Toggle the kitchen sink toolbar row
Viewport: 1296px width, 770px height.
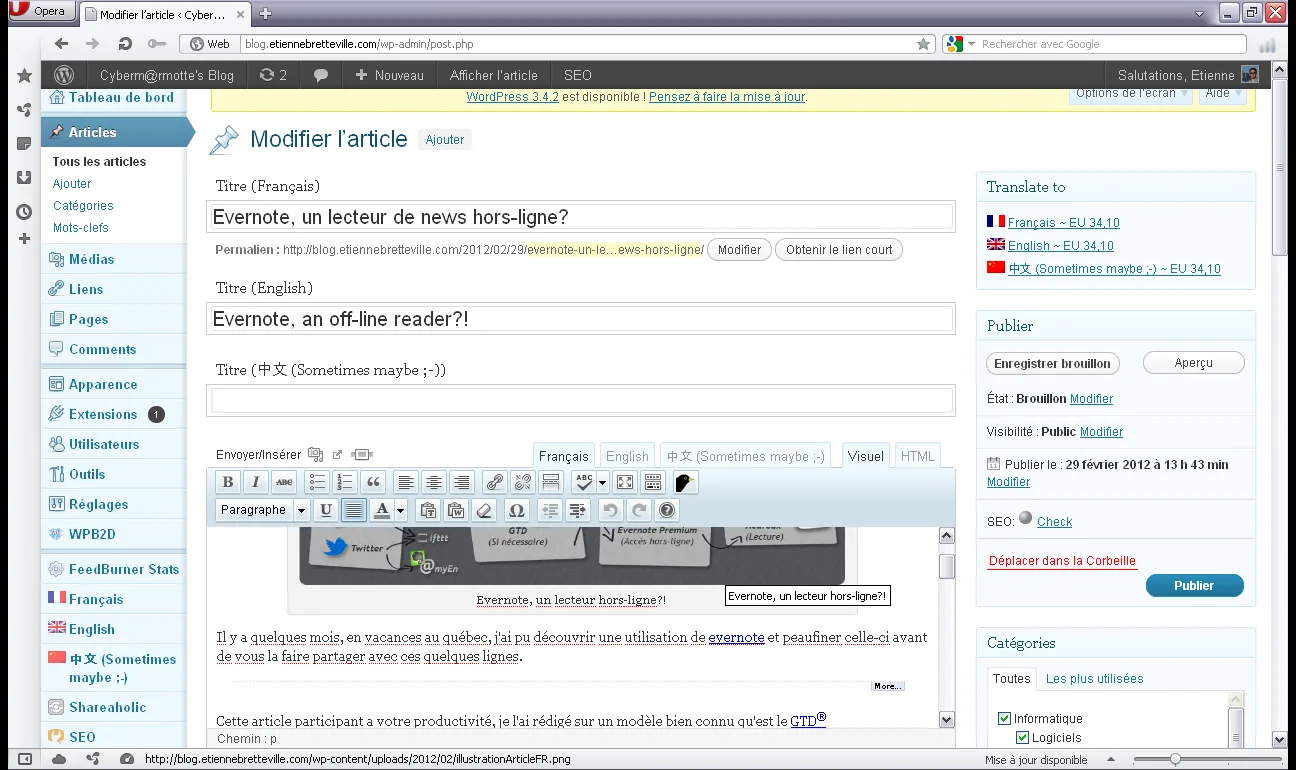(x=653, y=482)
